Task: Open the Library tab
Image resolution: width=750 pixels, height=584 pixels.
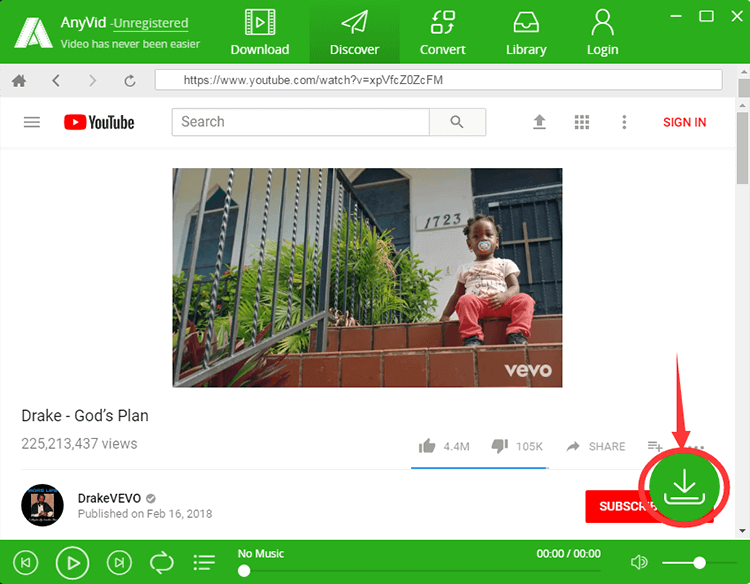Action: [x=526, y=33]
